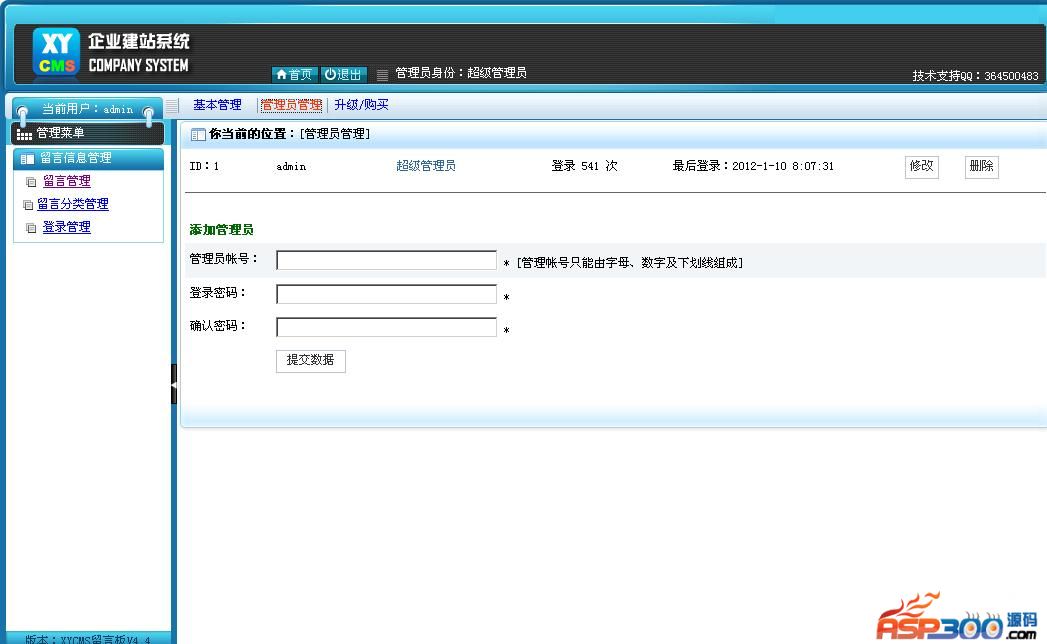Click the grid icon beside 管理菜单
The image size is (1047, 644).
click(x=24, y=135)
